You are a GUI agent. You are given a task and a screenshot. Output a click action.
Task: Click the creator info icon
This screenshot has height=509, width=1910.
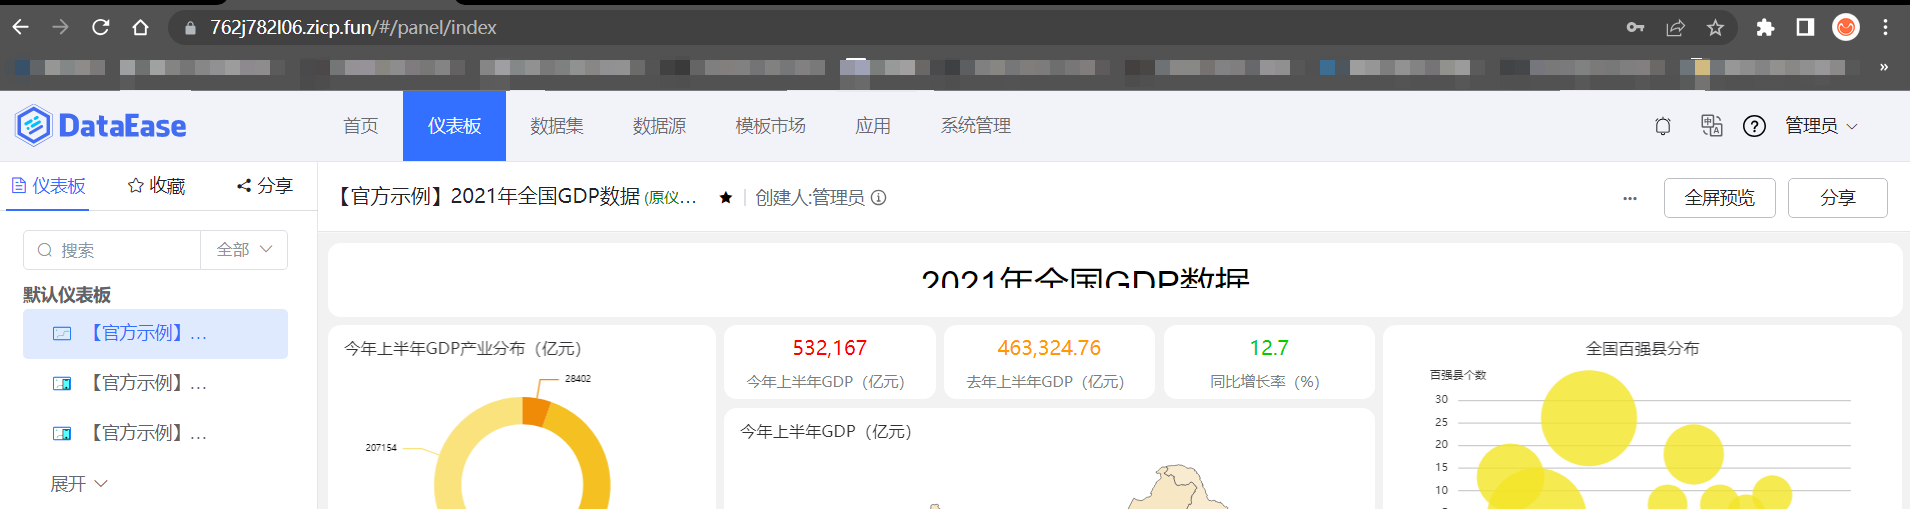[879, 198]
